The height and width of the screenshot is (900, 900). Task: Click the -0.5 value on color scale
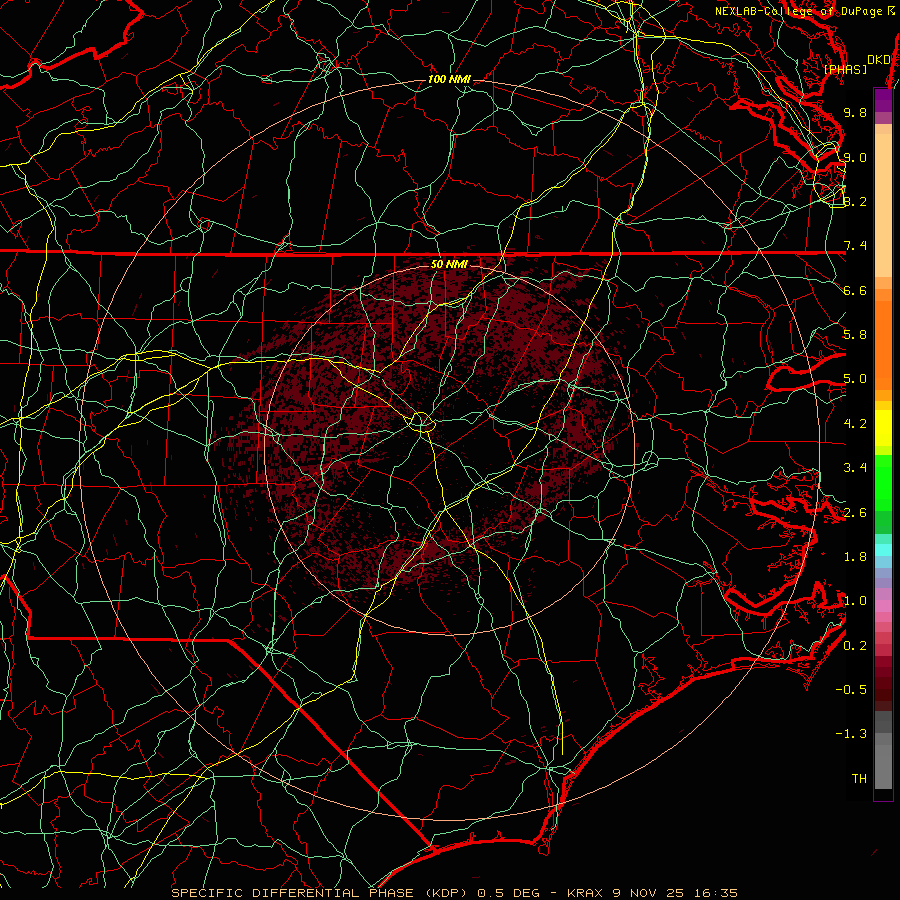coord(851,690)
